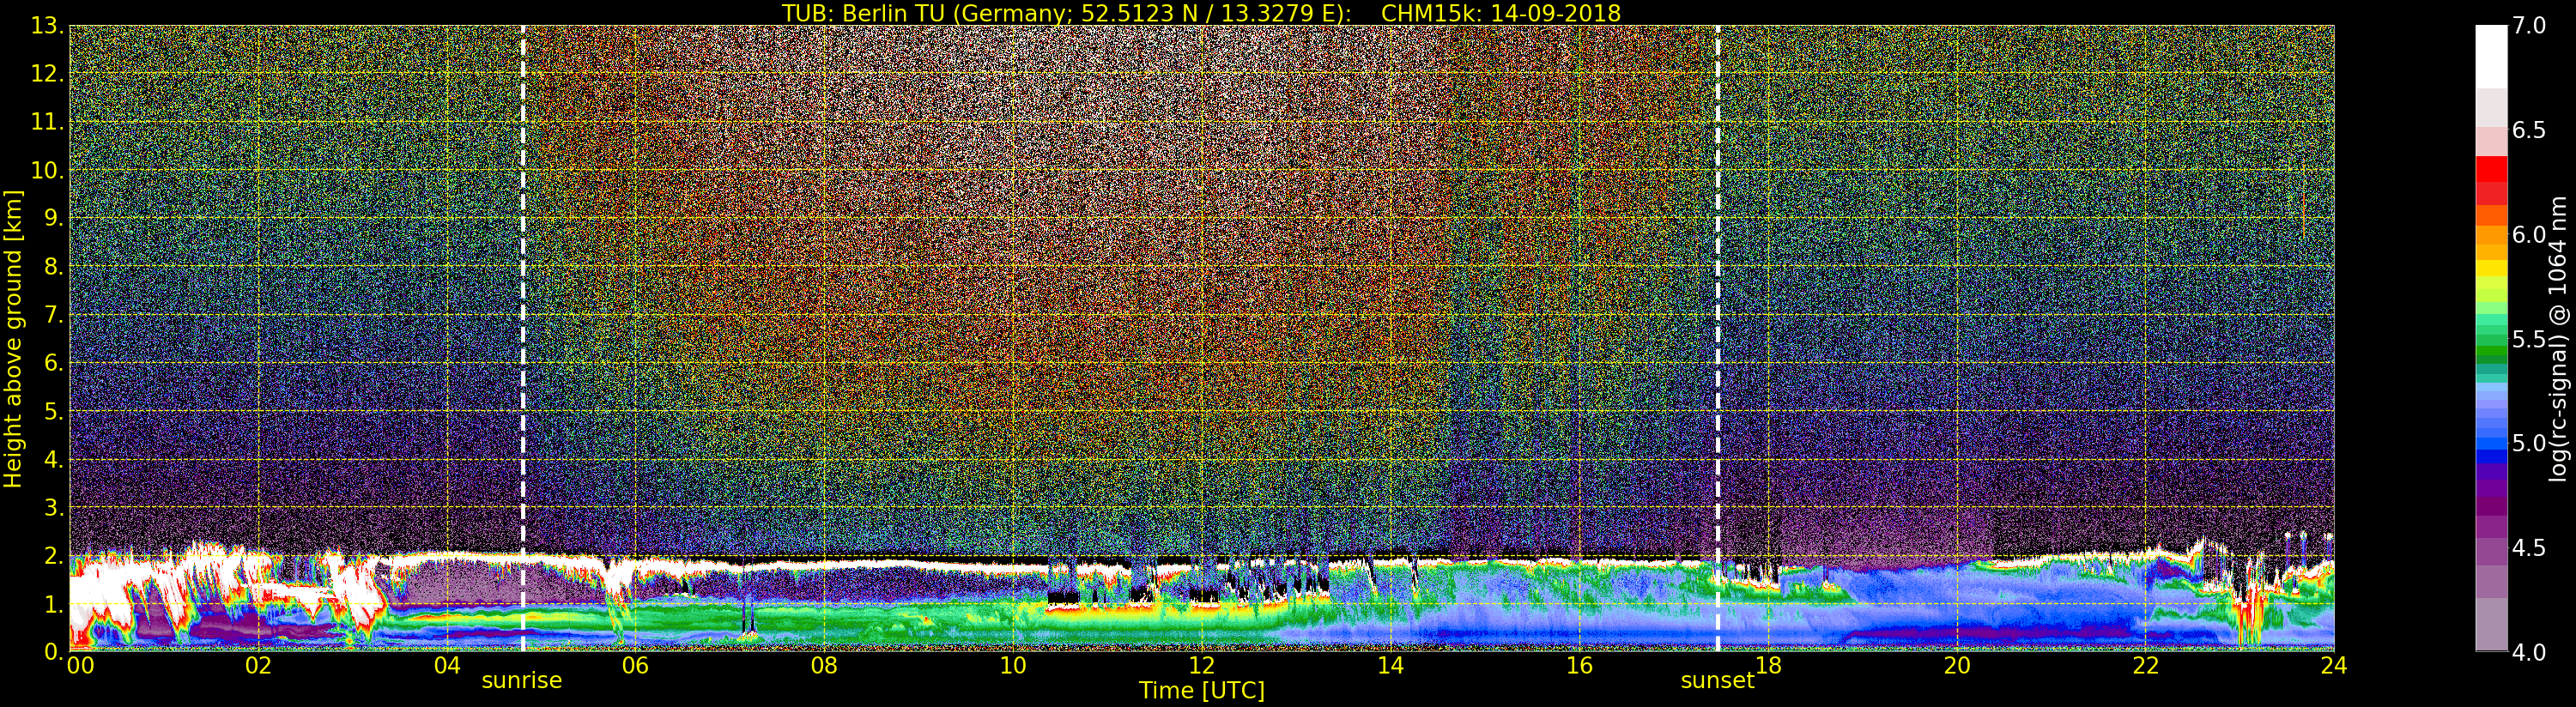Viewport: 2576px width, 707px height.
Task: Click the height axis tick label 2.
Action: pos(53,555)
